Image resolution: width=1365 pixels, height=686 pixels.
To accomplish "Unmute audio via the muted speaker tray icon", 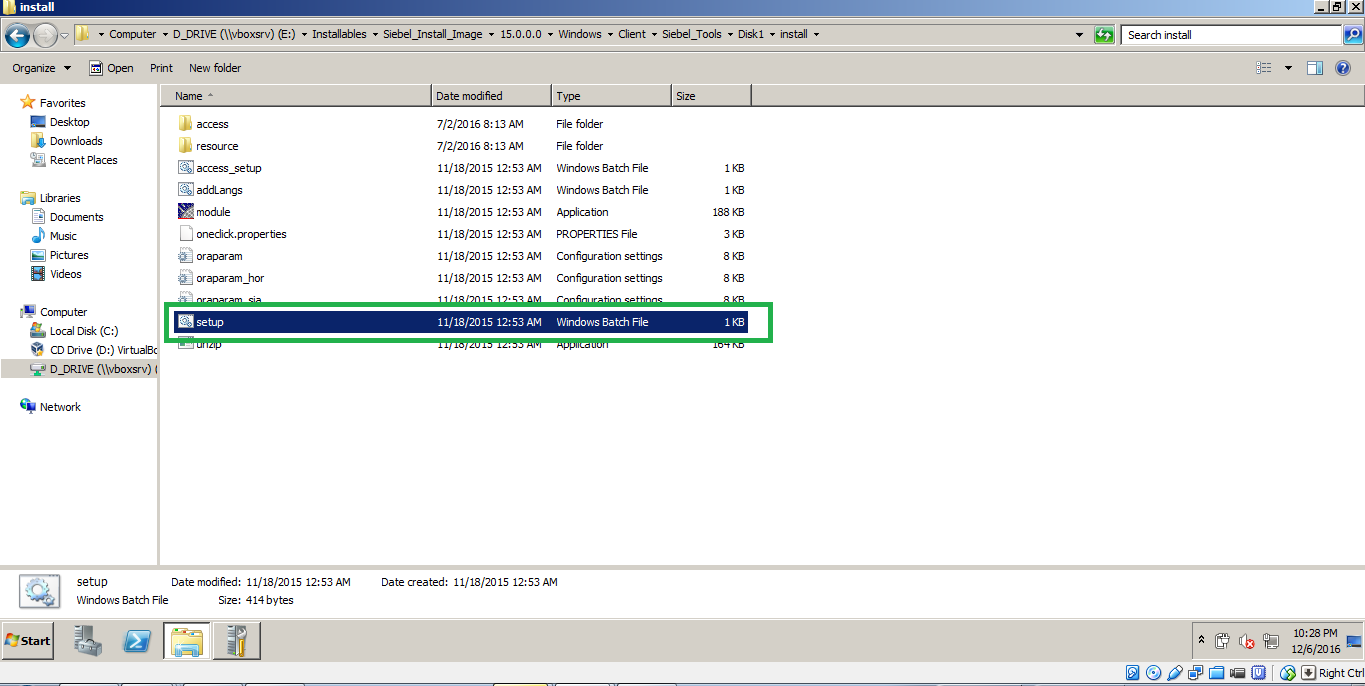I will pos(1246,641).
